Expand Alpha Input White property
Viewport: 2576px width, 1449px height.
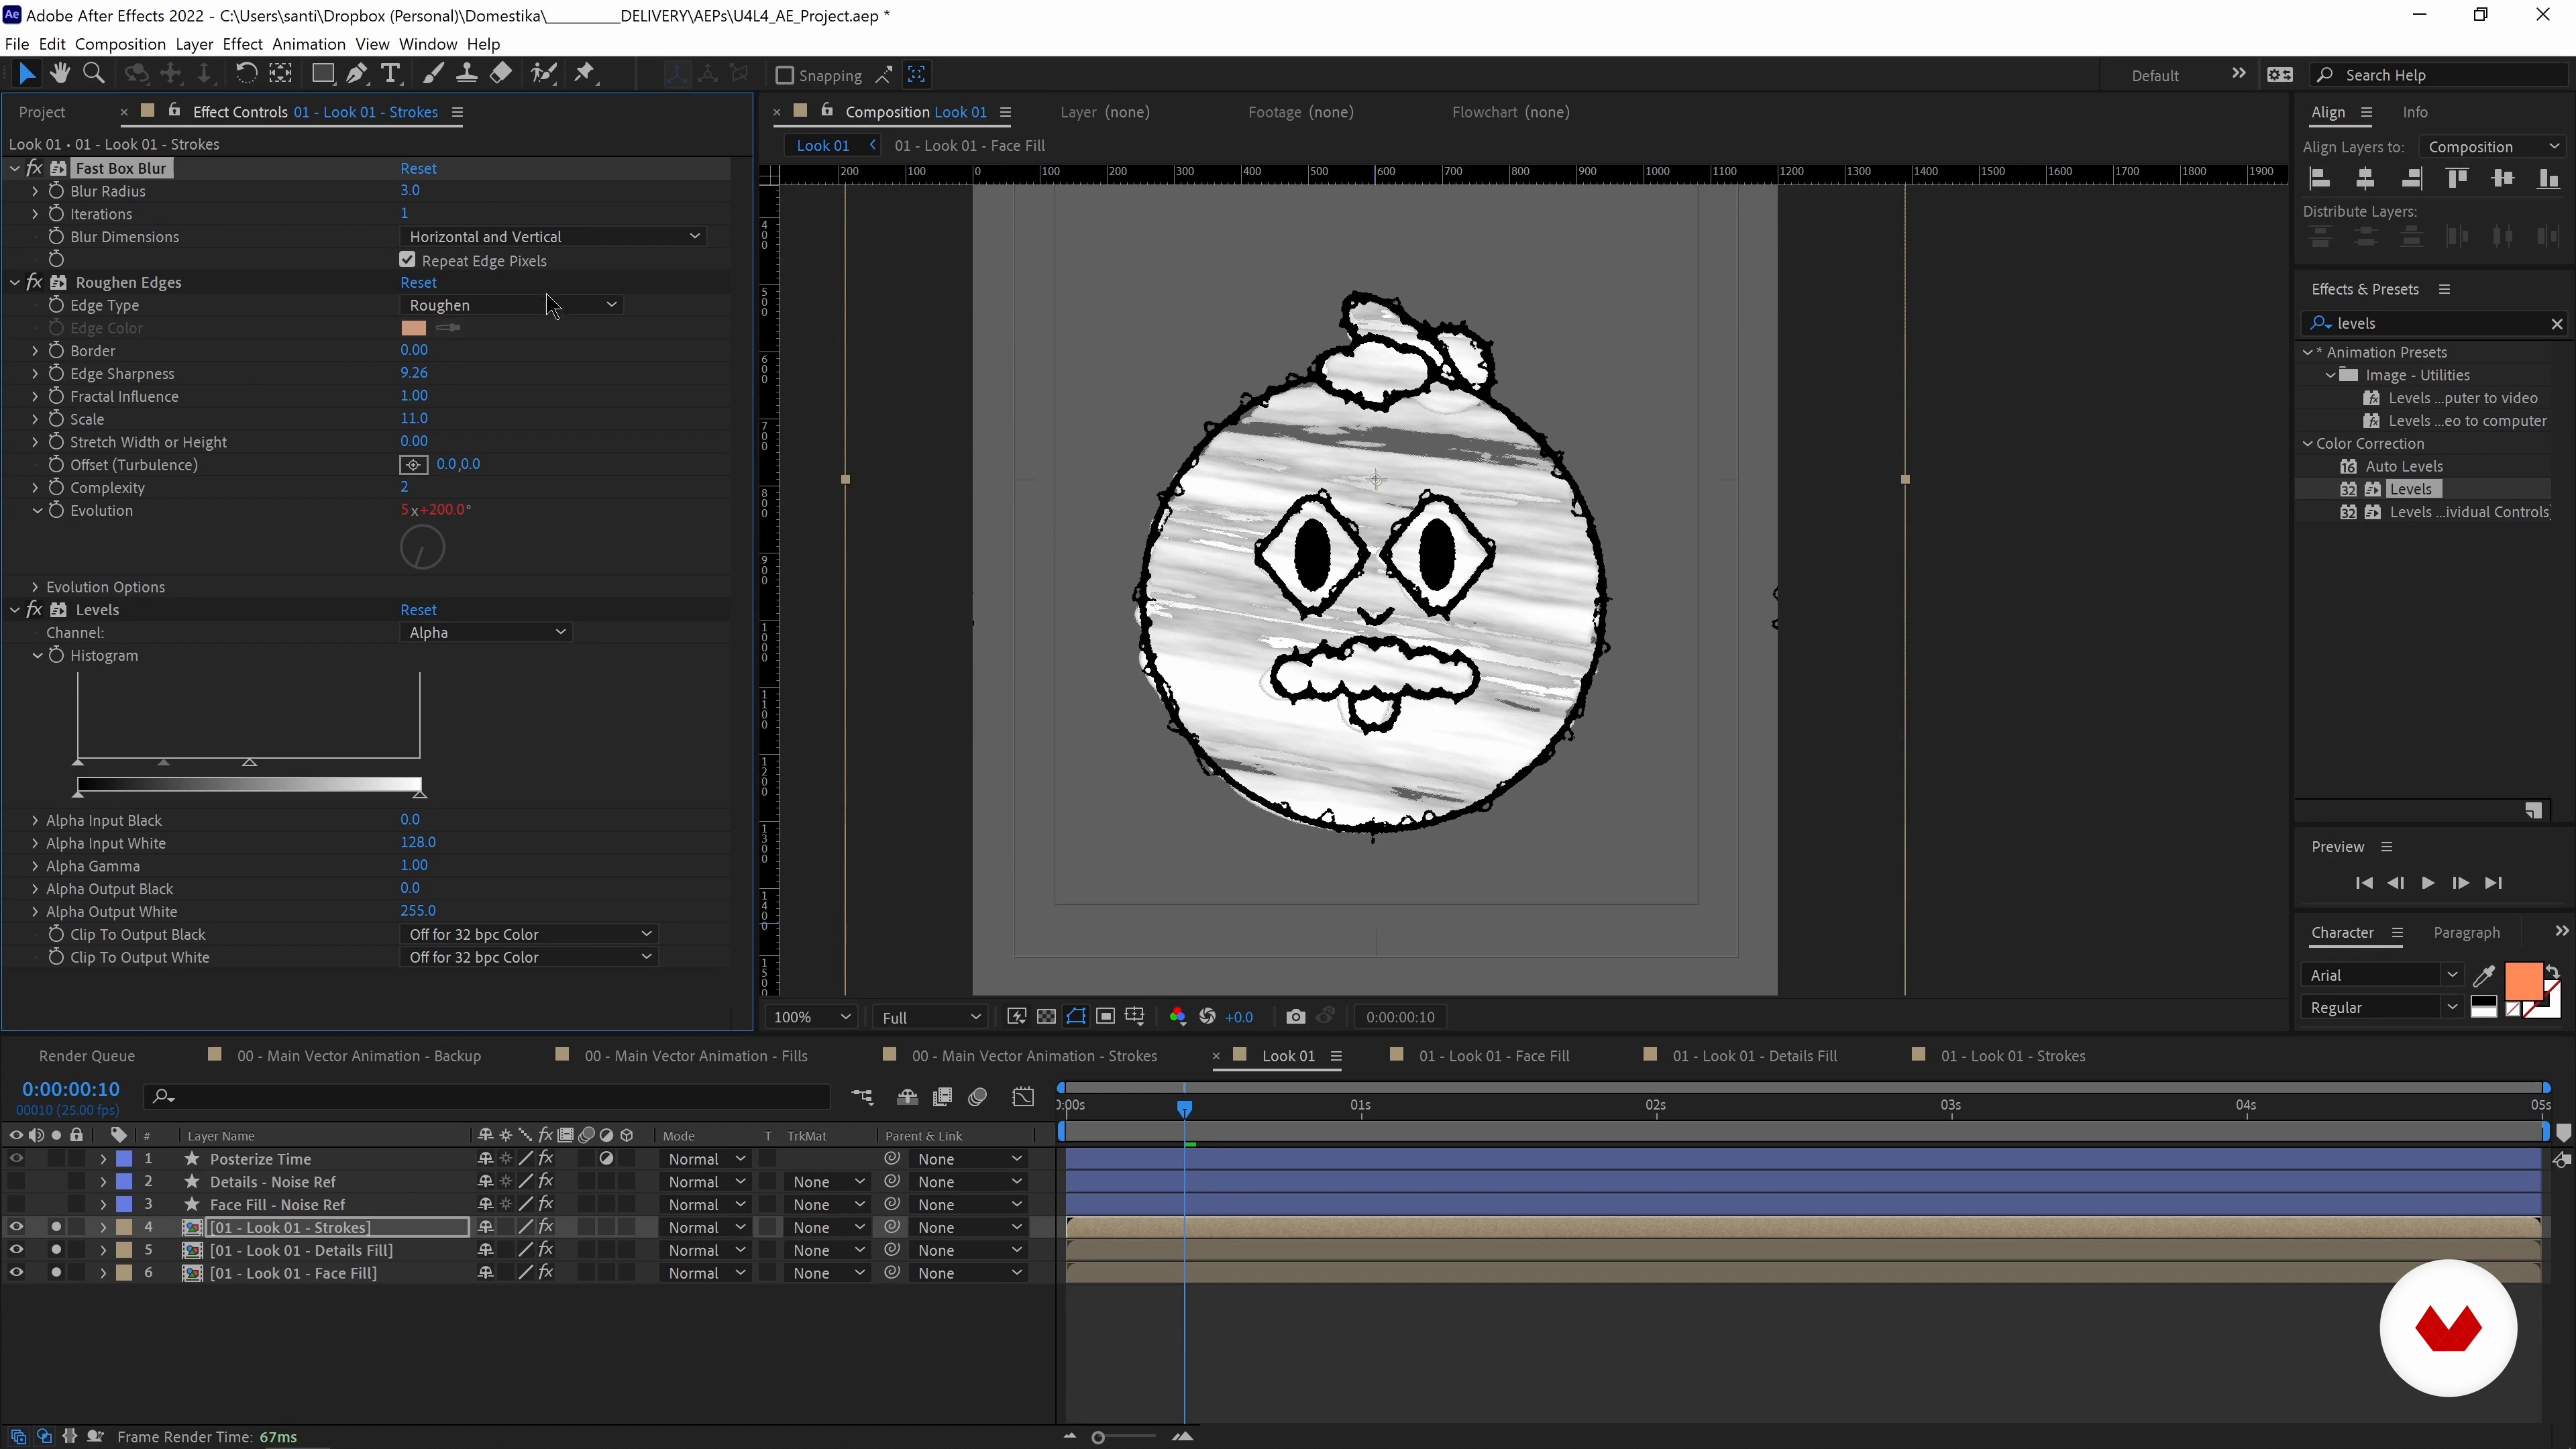pyautogui.click(x=35, y=843)
